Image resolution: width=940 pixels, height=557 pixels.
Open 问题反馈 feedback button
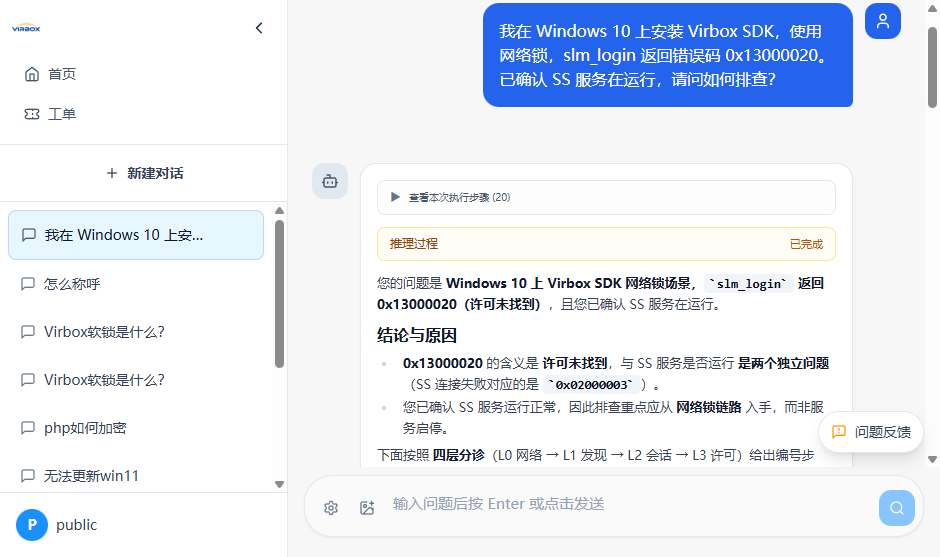coord(870,432)
